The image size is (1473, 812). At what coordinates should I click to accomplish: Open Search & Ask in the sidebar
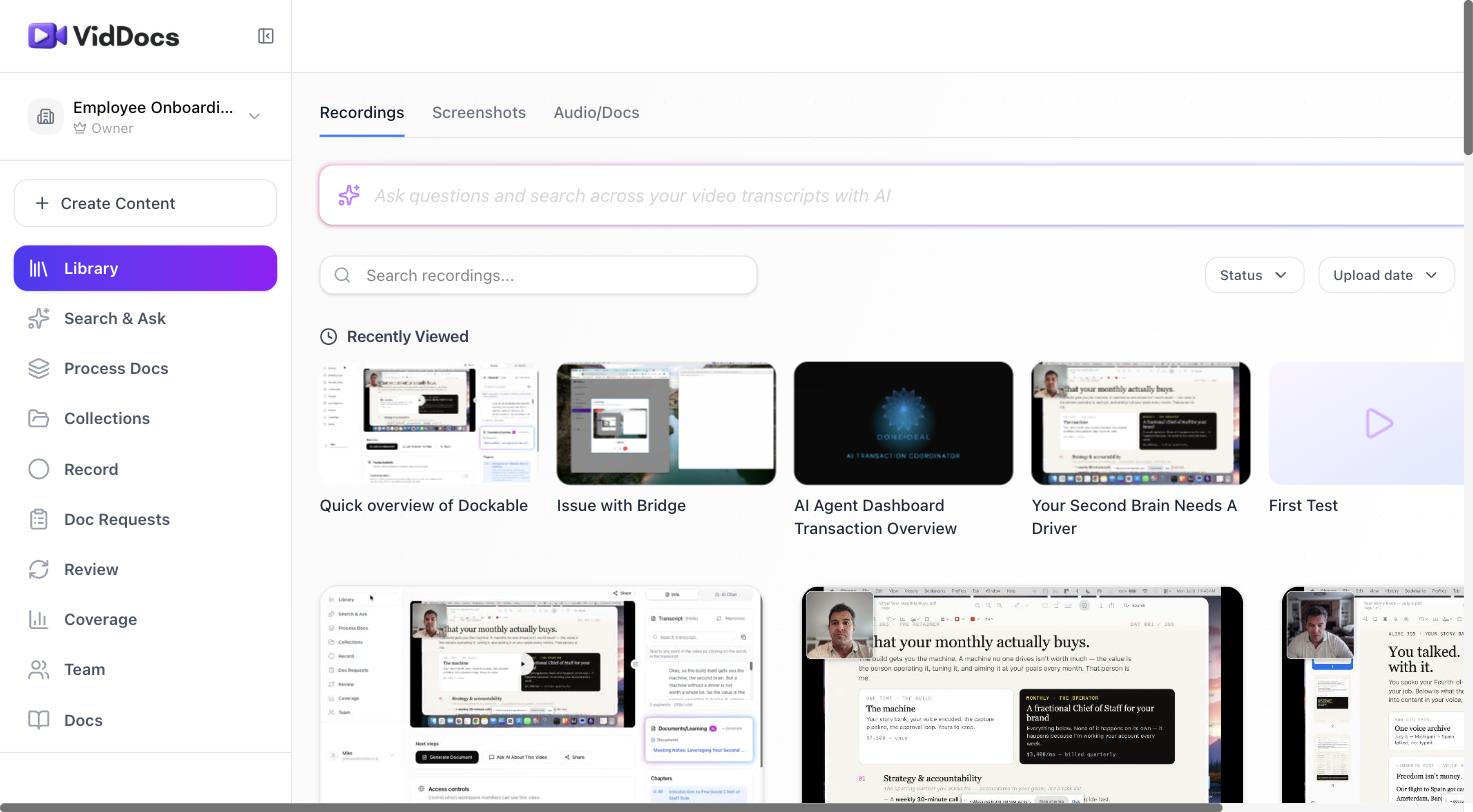click(x=145, y=318)
